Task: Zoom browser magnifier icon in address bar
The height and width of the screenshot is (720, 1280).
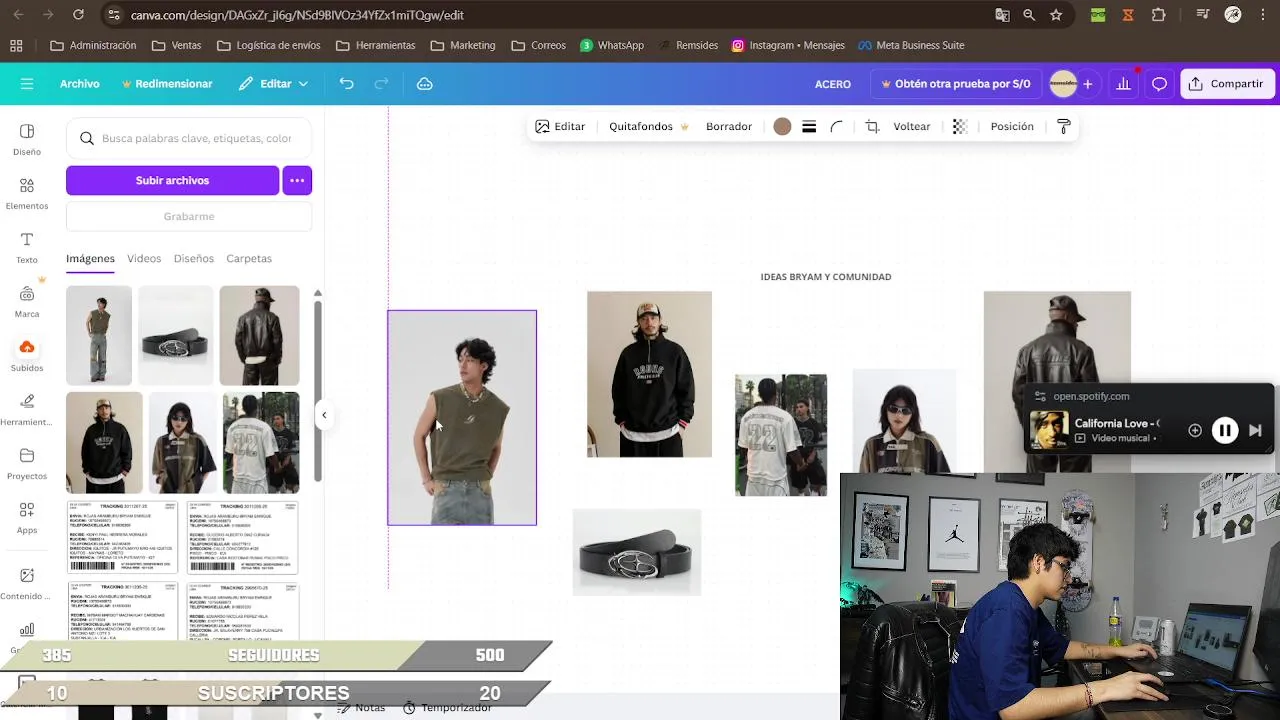Action: tap(1029, 15)
